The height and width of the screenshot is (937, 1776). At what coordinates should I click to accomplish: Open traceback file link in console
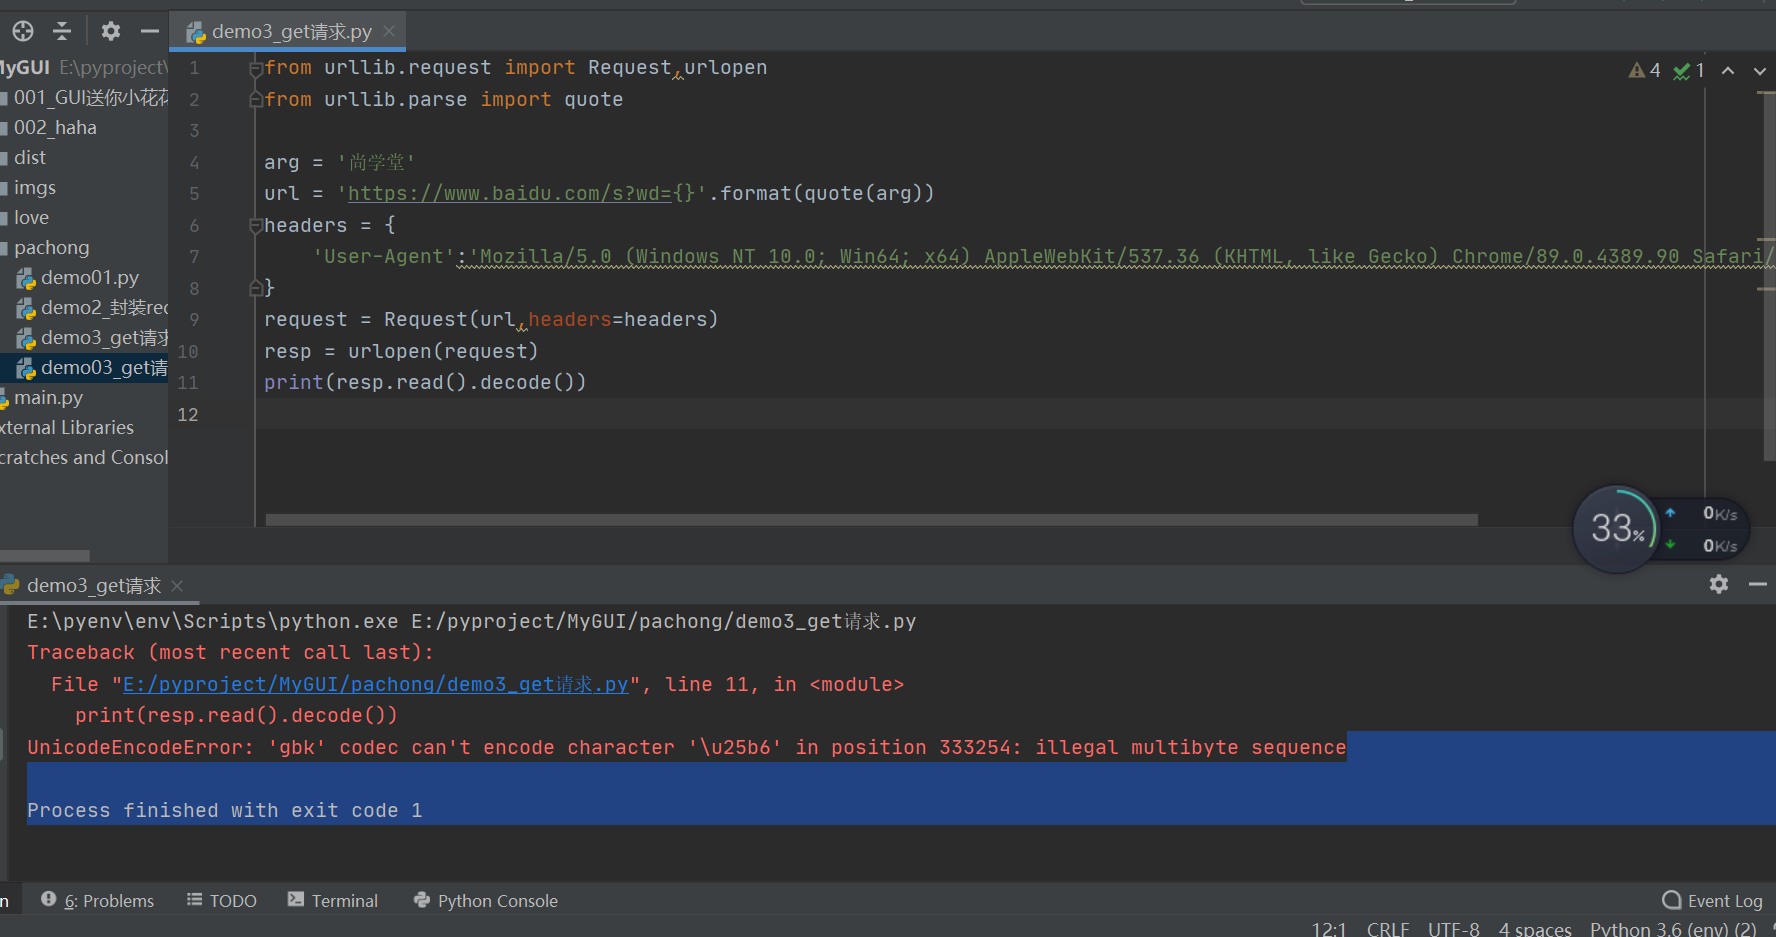[x=375, y=684]
